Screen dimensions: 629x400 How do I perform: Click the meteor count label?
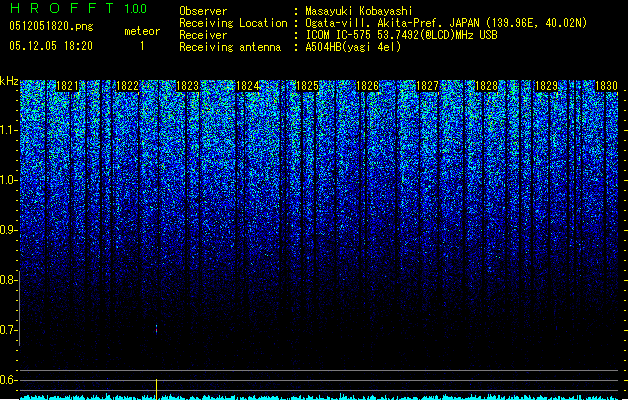[x=142, y=31]
